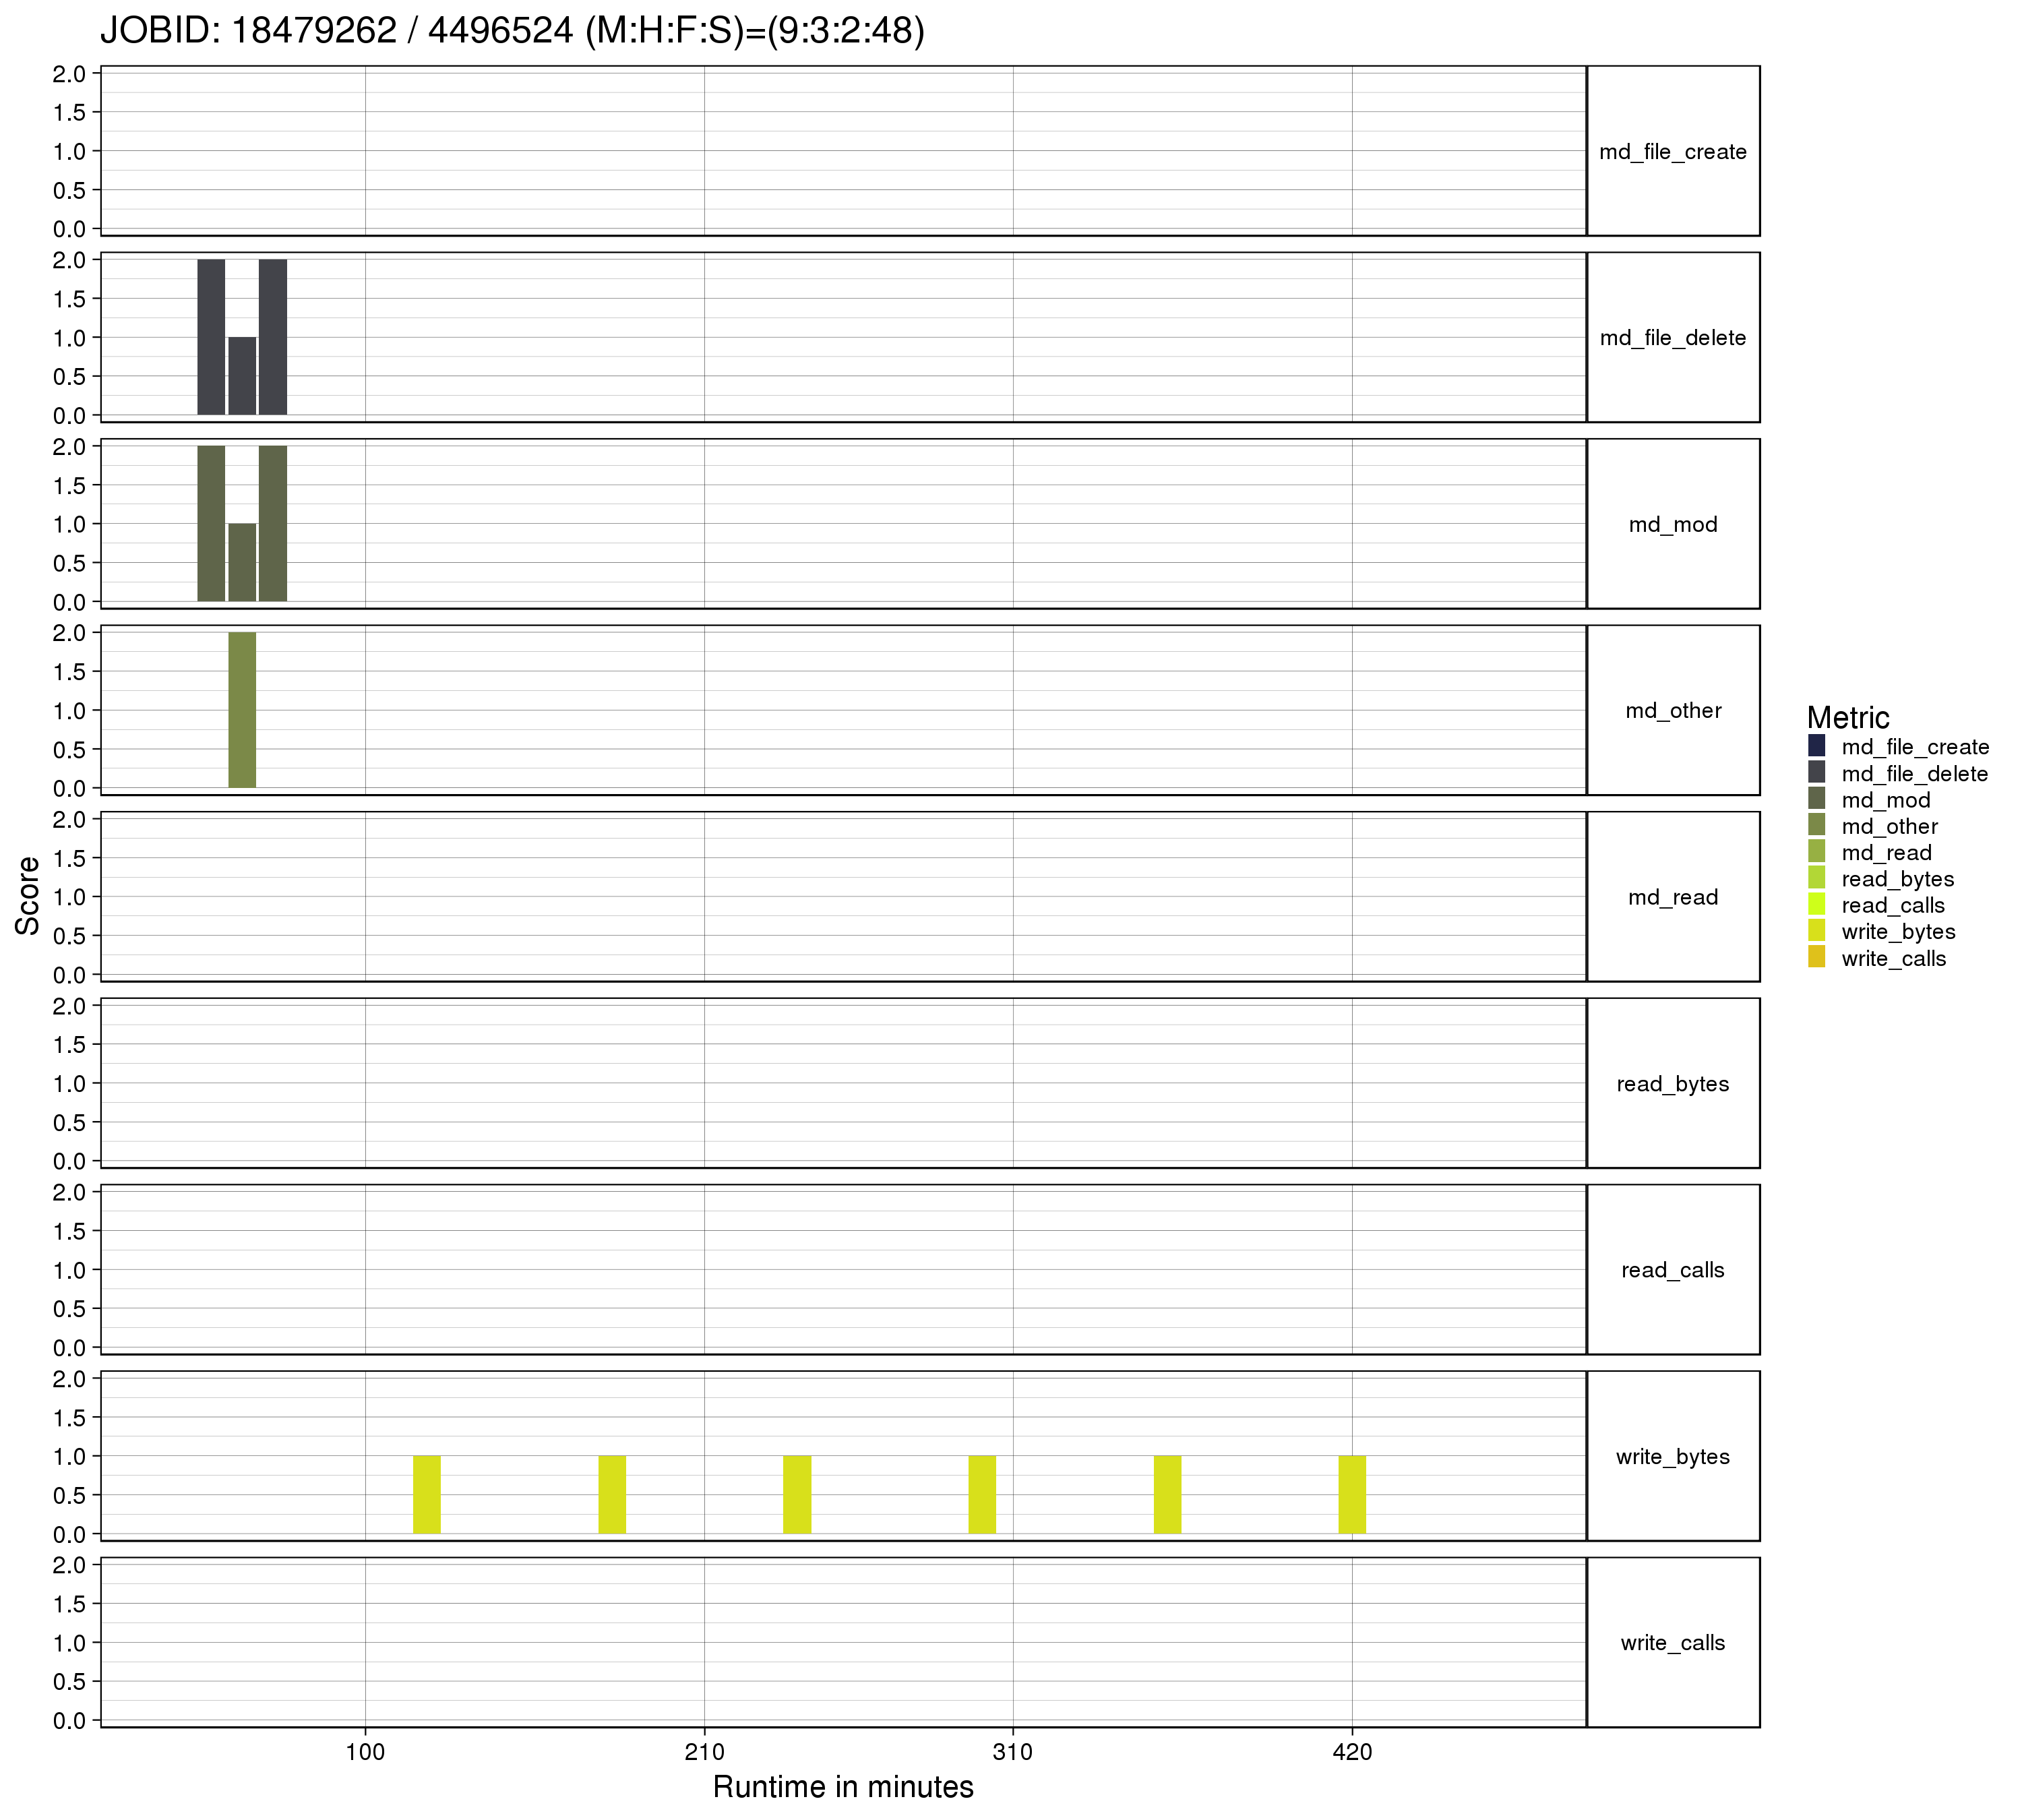The width and height of the screenshot is (2022, 1820).
Task: Click the md_mod legend swatch
Action: coord(1816,799)
